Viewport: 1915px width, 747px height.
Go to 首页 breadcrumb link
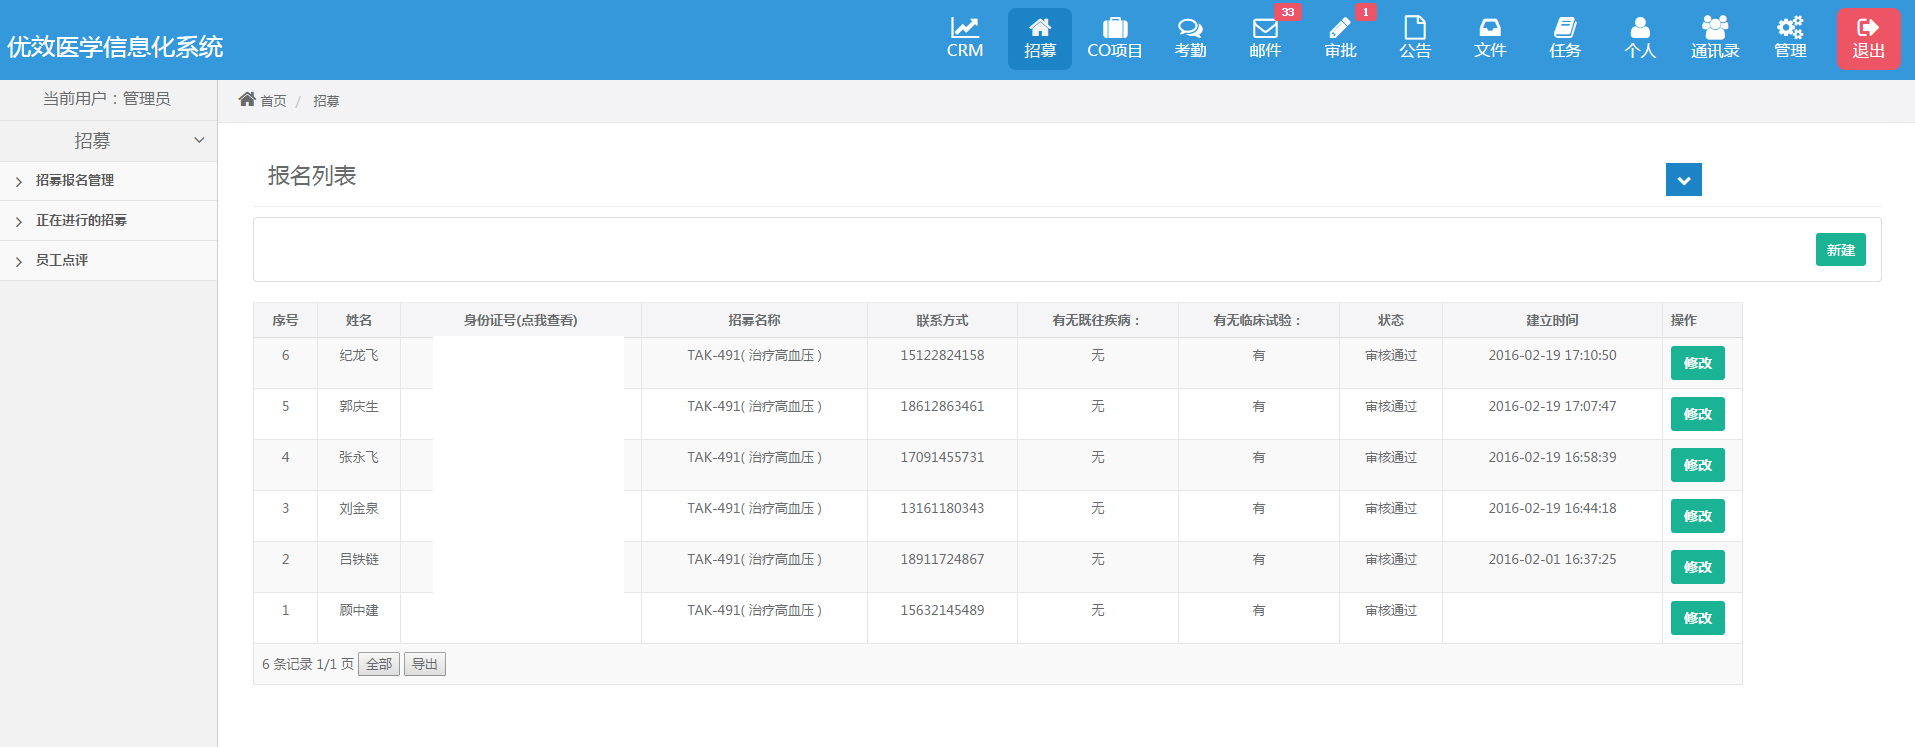(x=272, y=101)
